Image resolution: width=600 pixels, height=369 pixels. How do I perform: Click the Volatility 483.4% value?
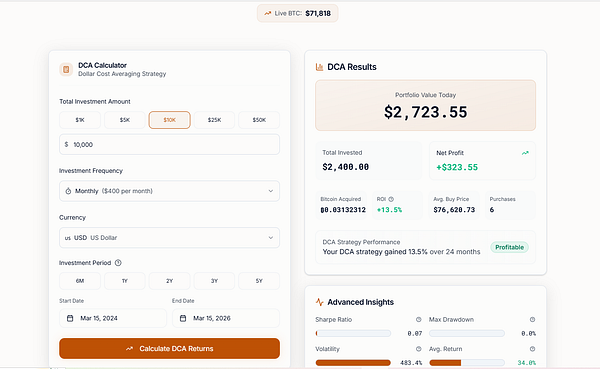(411, 362)
